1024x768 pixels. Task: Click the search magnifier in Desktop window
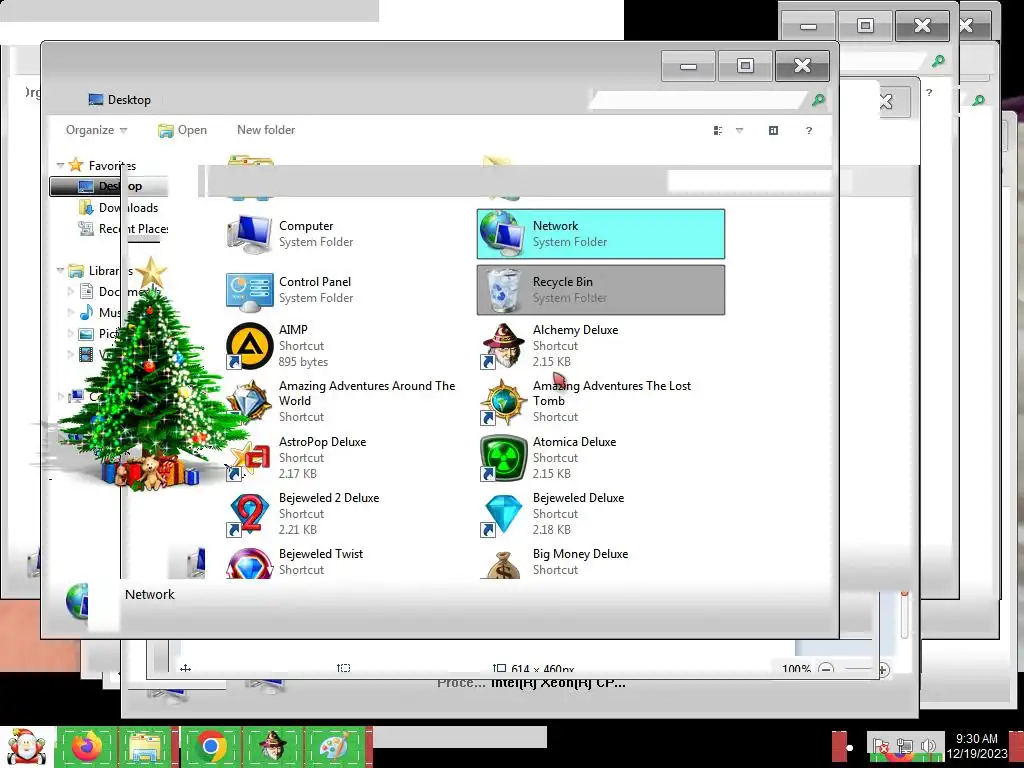(x=818, y=100)
